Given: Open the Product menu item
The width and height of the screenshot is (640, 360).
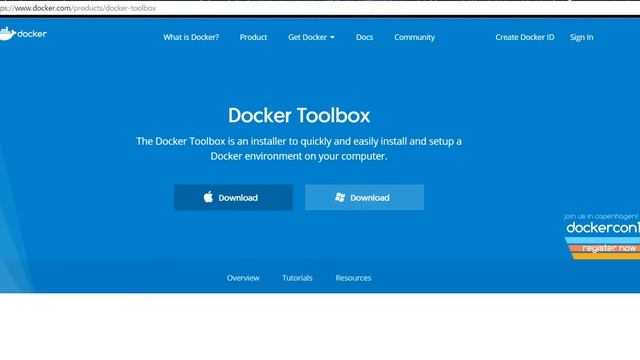Looking at the screenshot, I should pos(253,37).
